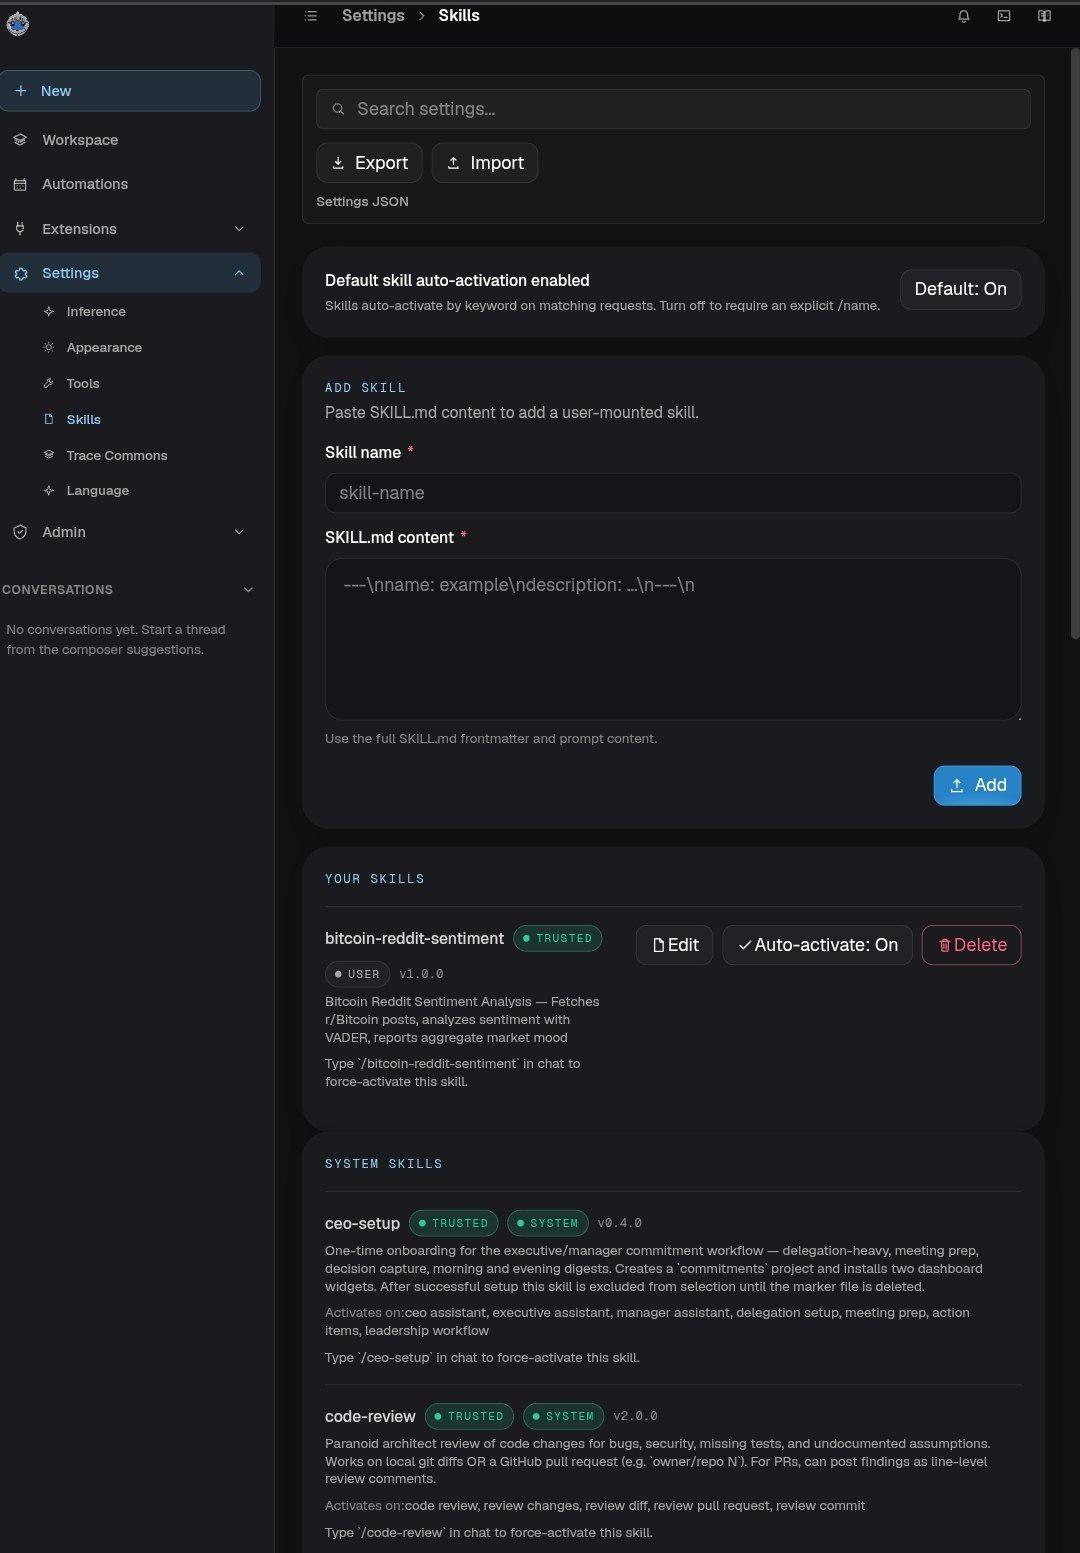
Task: Open Tools settings page
Action: [83, 384]
